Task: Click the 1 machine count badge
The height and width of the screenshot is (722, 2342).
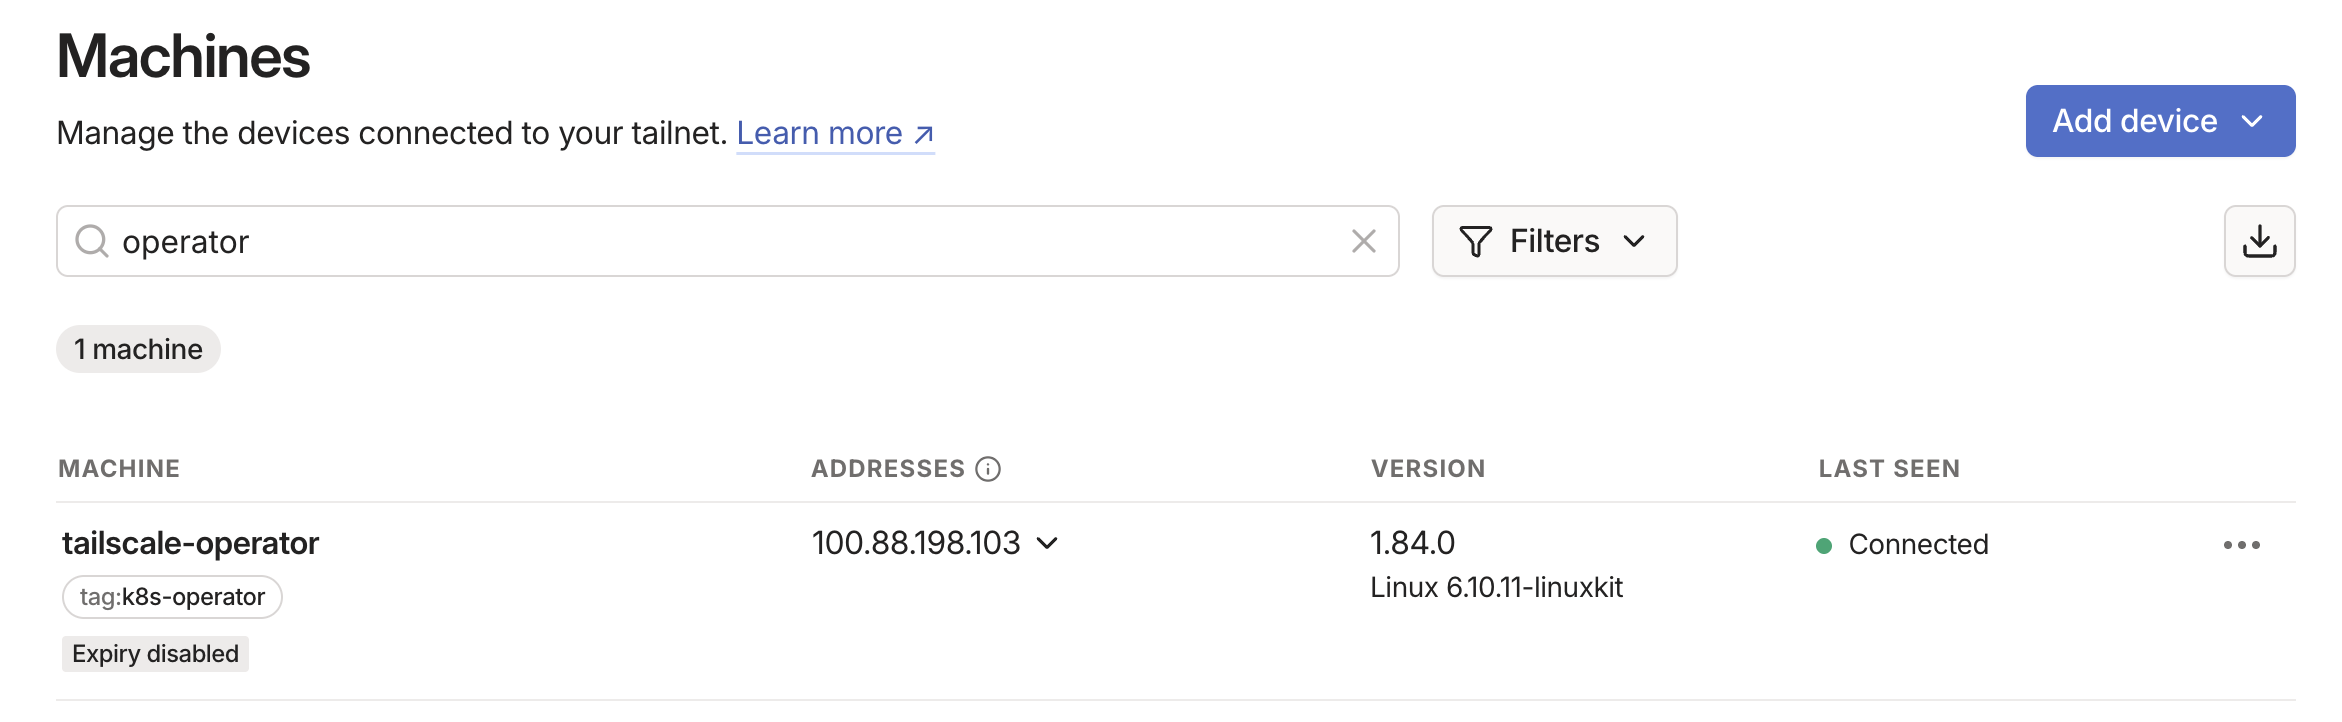Action: click(x=138, y=349)
